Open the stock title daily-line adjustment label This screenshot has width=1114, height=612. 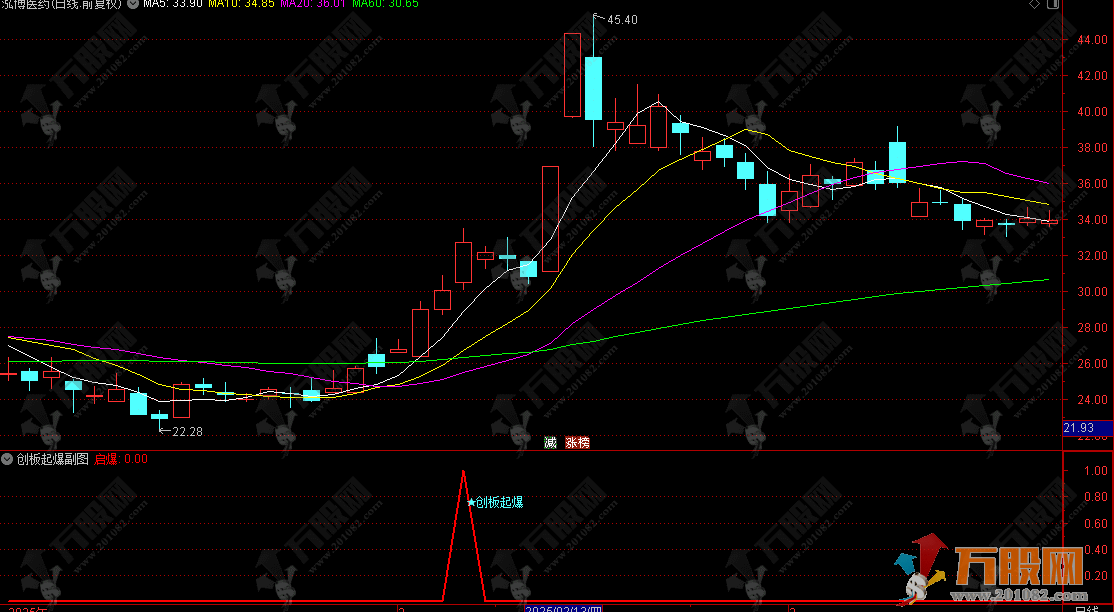62,5
